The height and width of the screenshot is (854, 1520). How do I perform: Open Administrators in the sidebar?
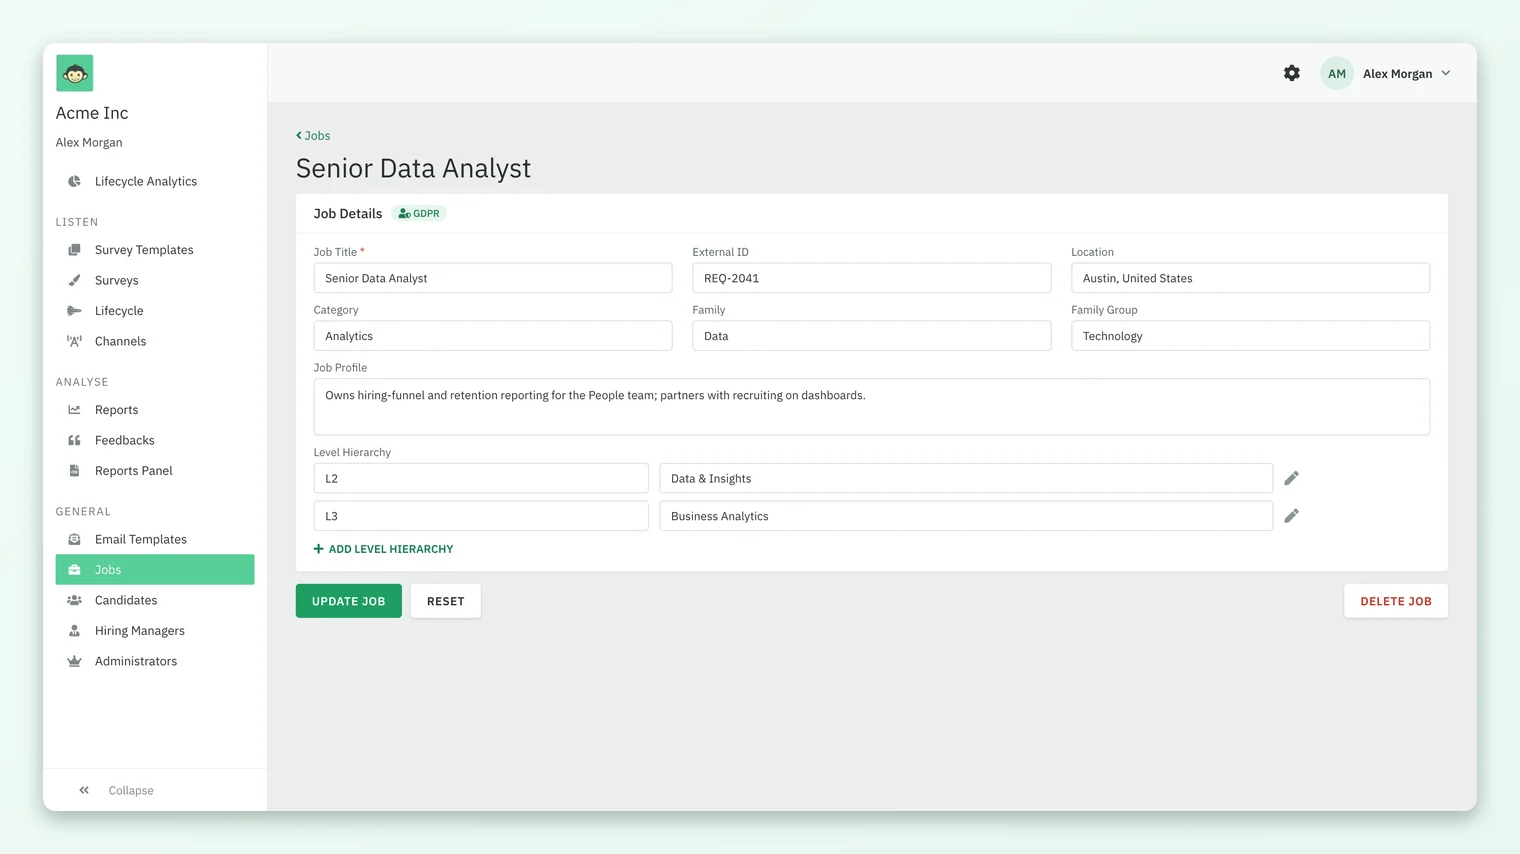[x=155, y=661]
